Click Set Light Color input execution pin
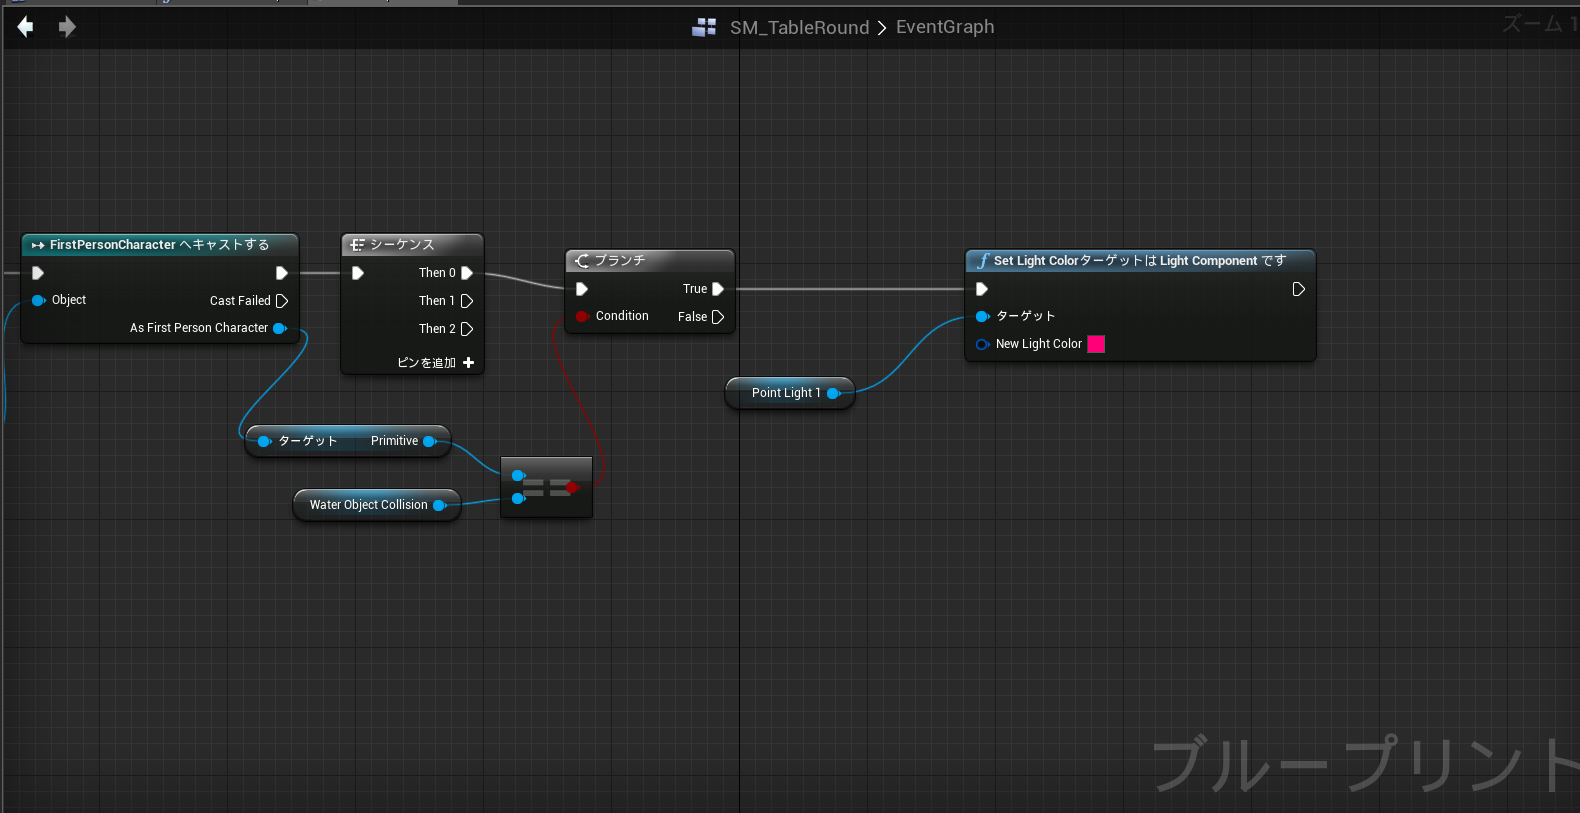Image resolution: width=1580 pixels, height=813 pixels. click(982, 289)
